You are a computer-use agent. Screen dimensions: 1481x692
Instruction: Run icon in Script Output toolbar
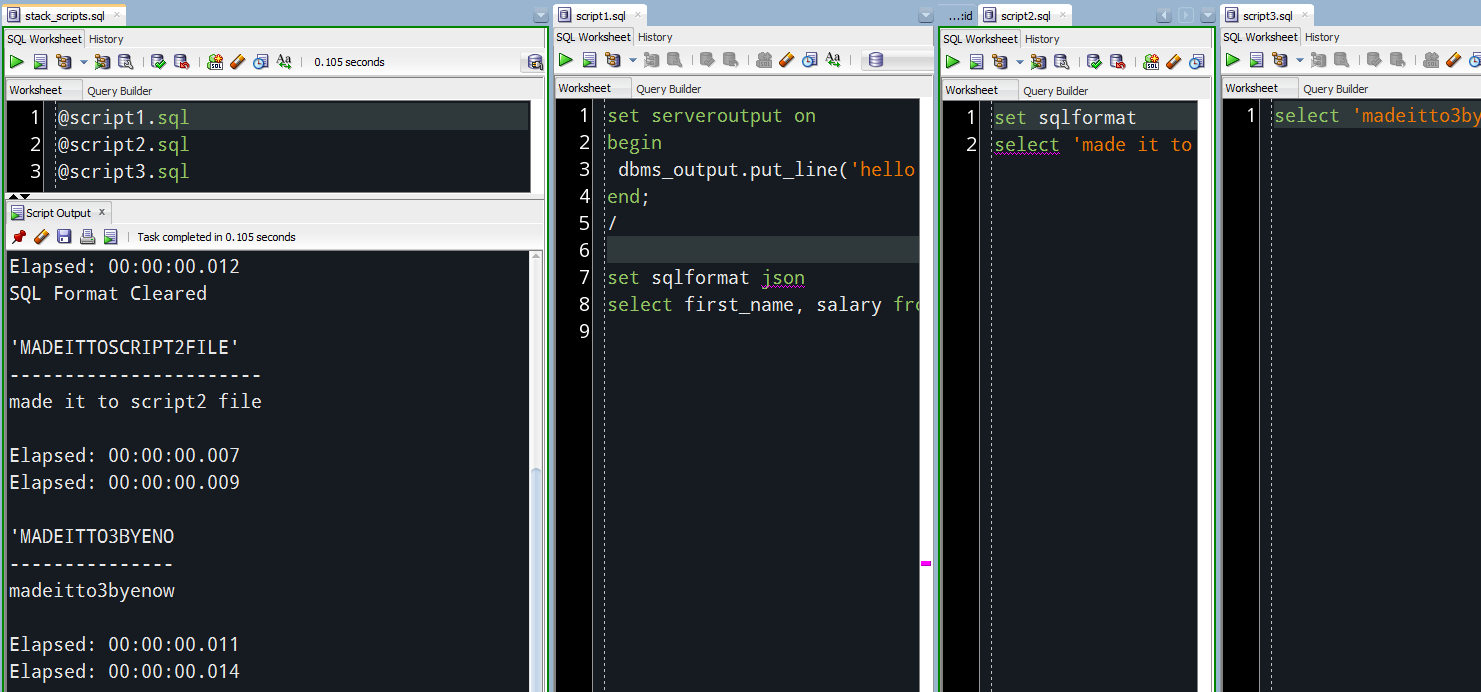(x=110, y=237)
